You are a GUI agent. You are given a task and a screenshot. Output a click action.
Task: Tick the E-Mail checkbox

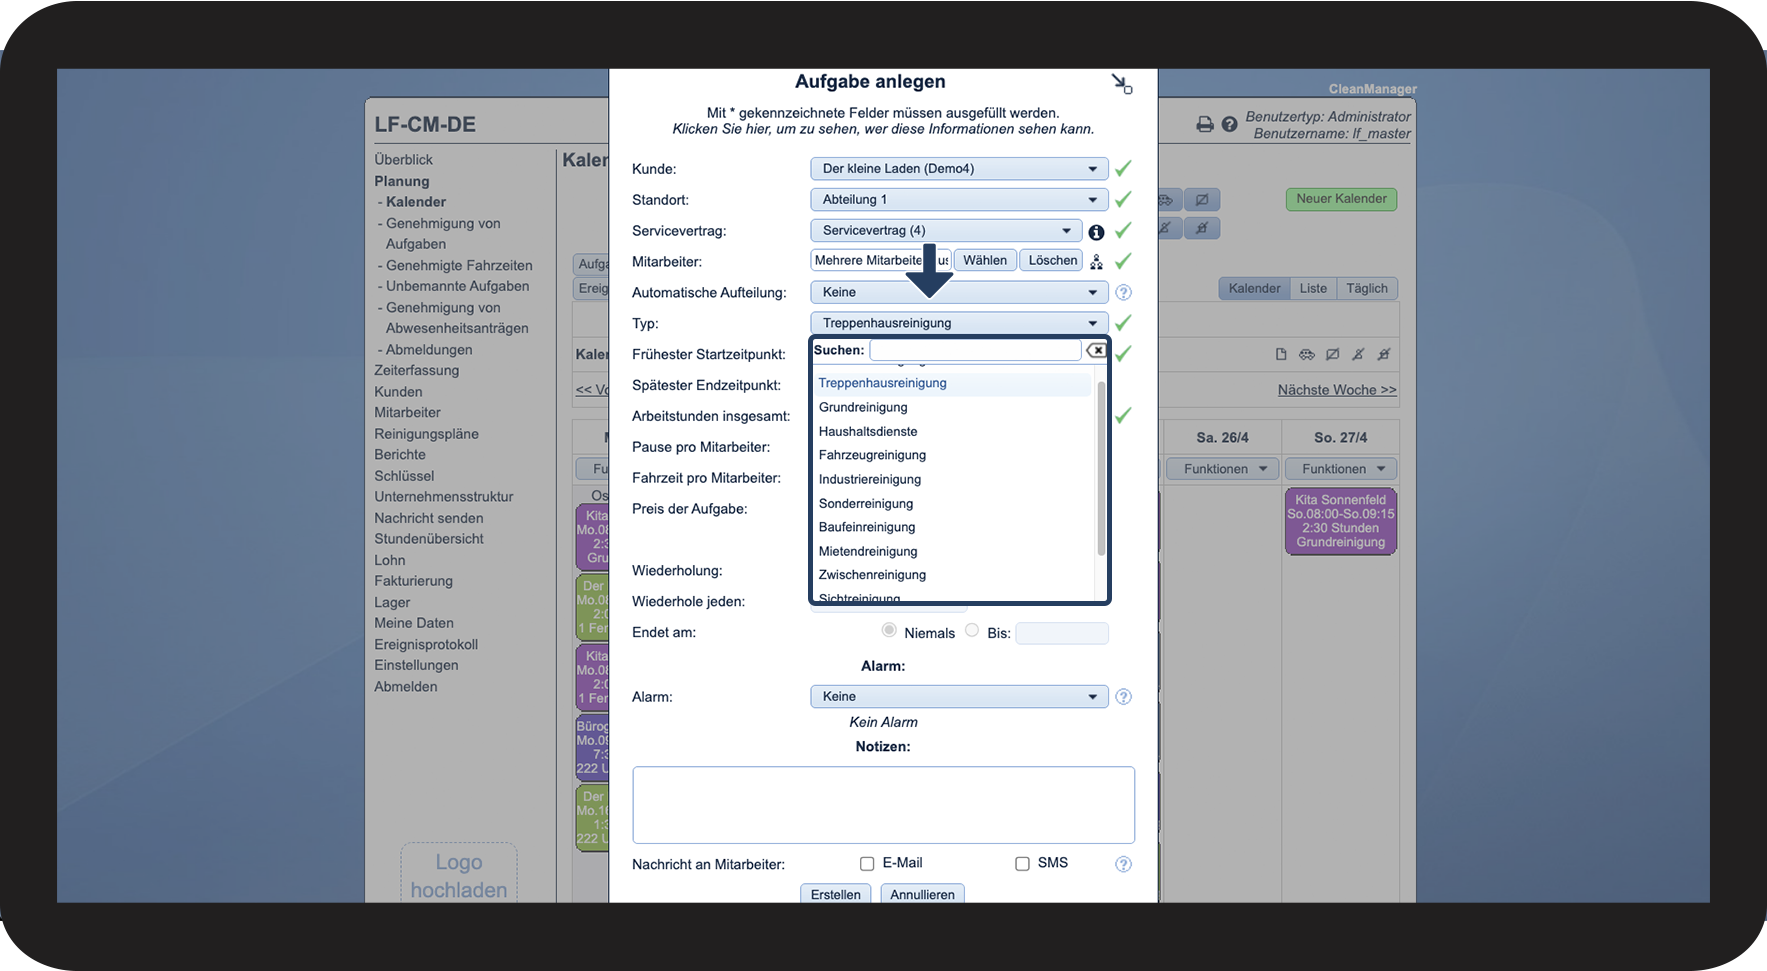pos(867,864)
